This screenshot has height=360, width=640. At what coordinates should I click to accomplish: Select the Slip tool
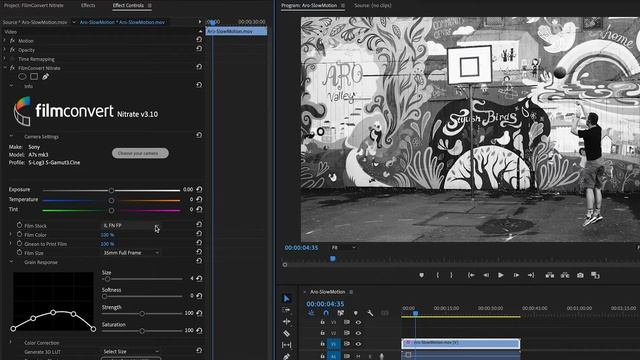(287, 345)
